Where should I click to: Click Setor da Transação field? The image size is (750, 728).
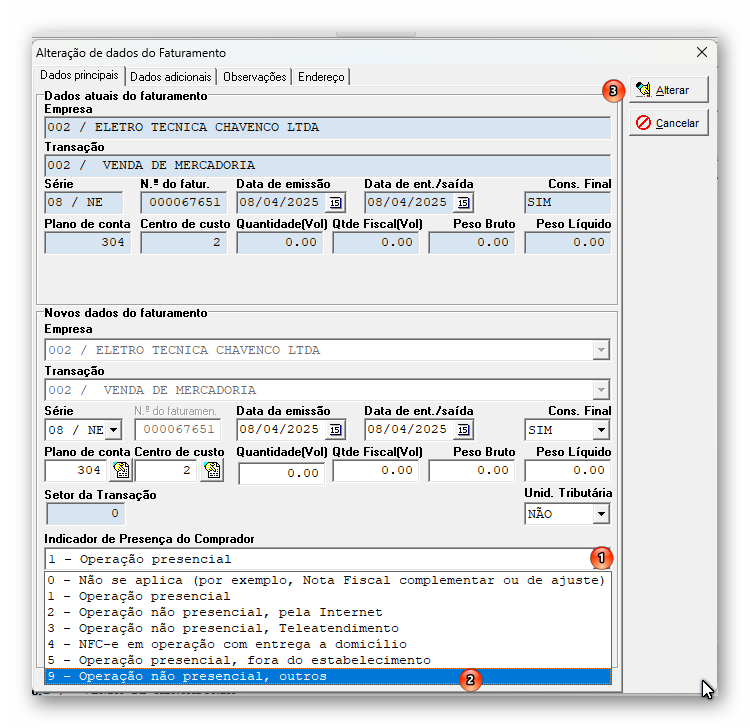point(85,513)
